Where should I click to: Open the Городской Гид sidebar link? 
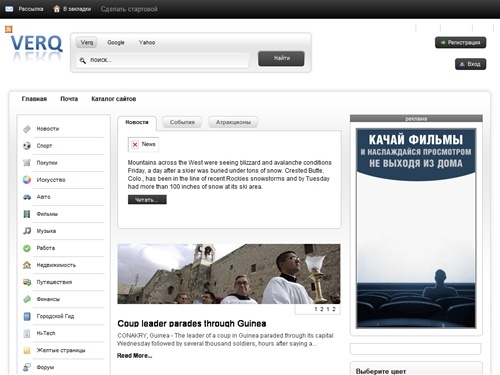[55, 316]
